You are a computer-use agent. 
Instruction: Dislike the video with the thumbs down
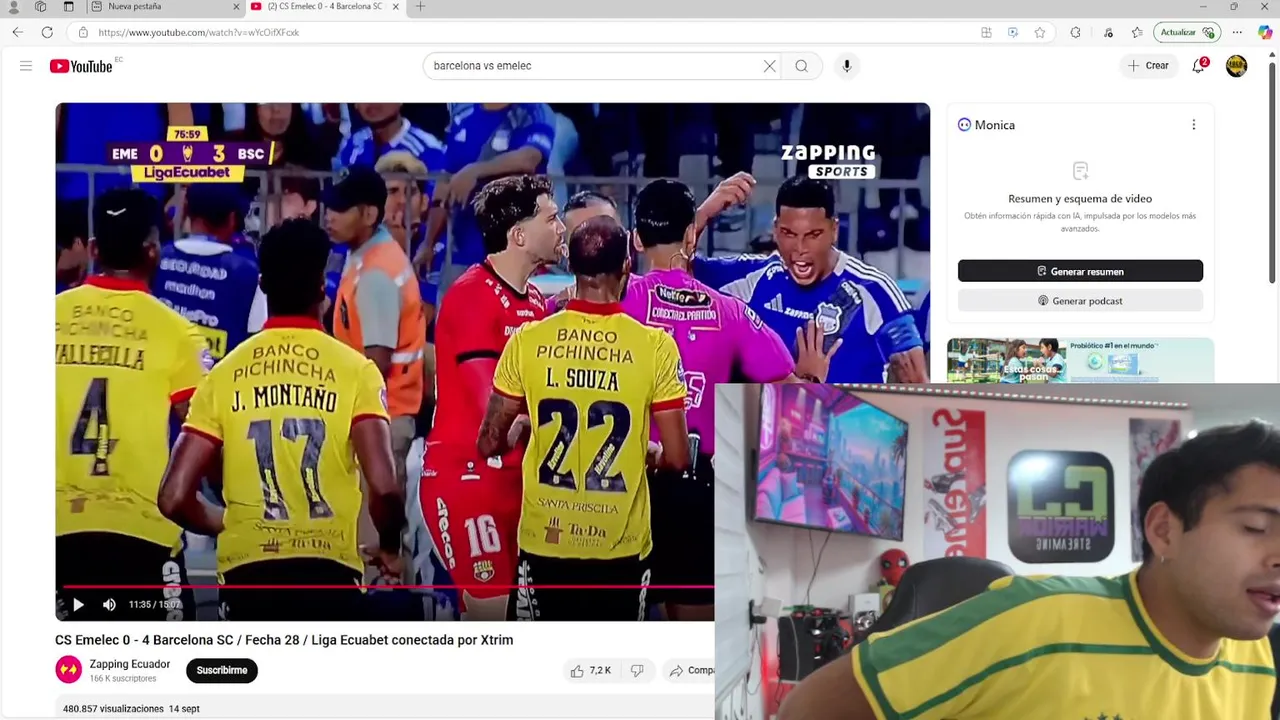tap(637, 671)
